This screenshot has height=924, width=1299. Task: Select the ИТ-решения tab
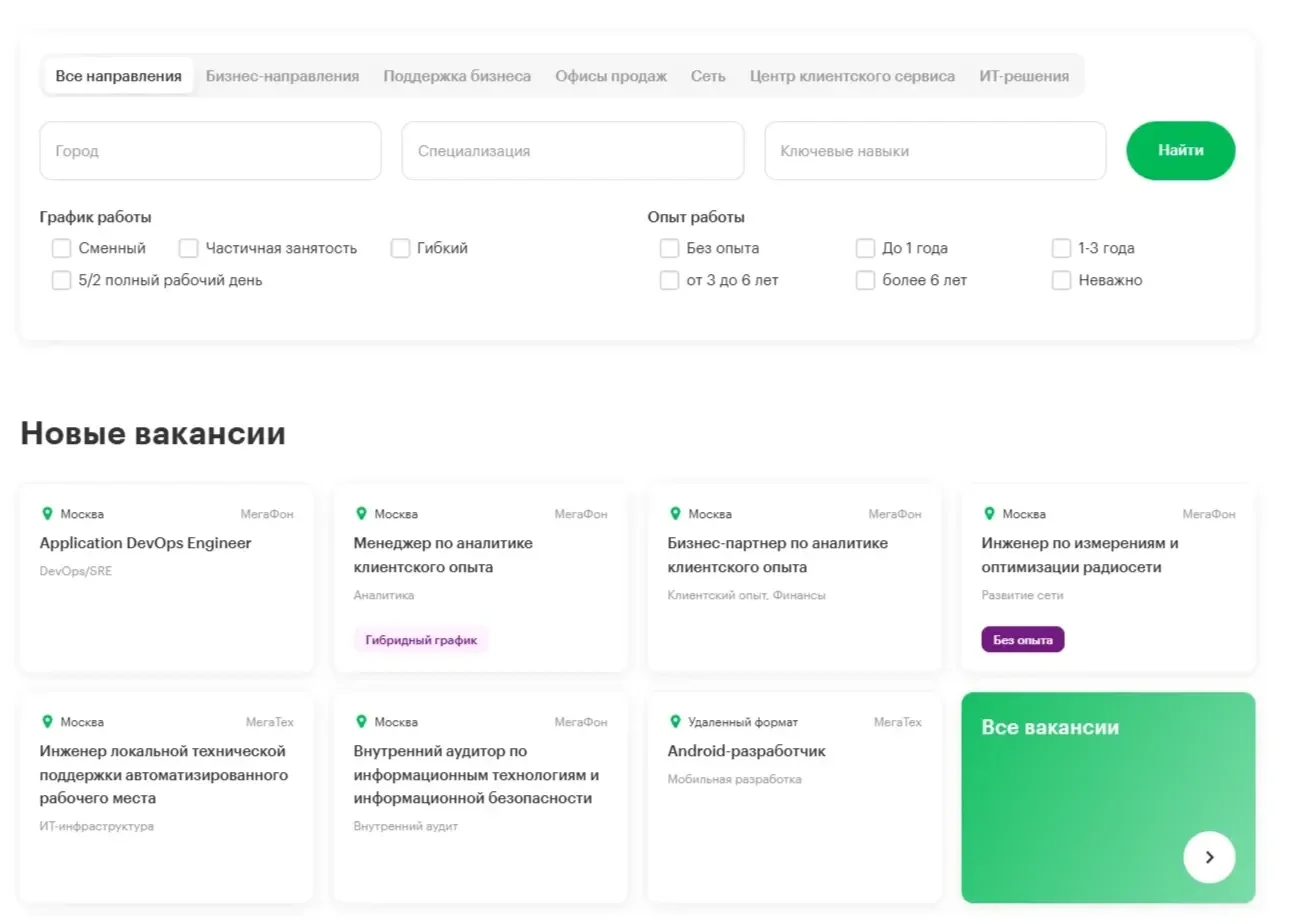point(1024,76)
